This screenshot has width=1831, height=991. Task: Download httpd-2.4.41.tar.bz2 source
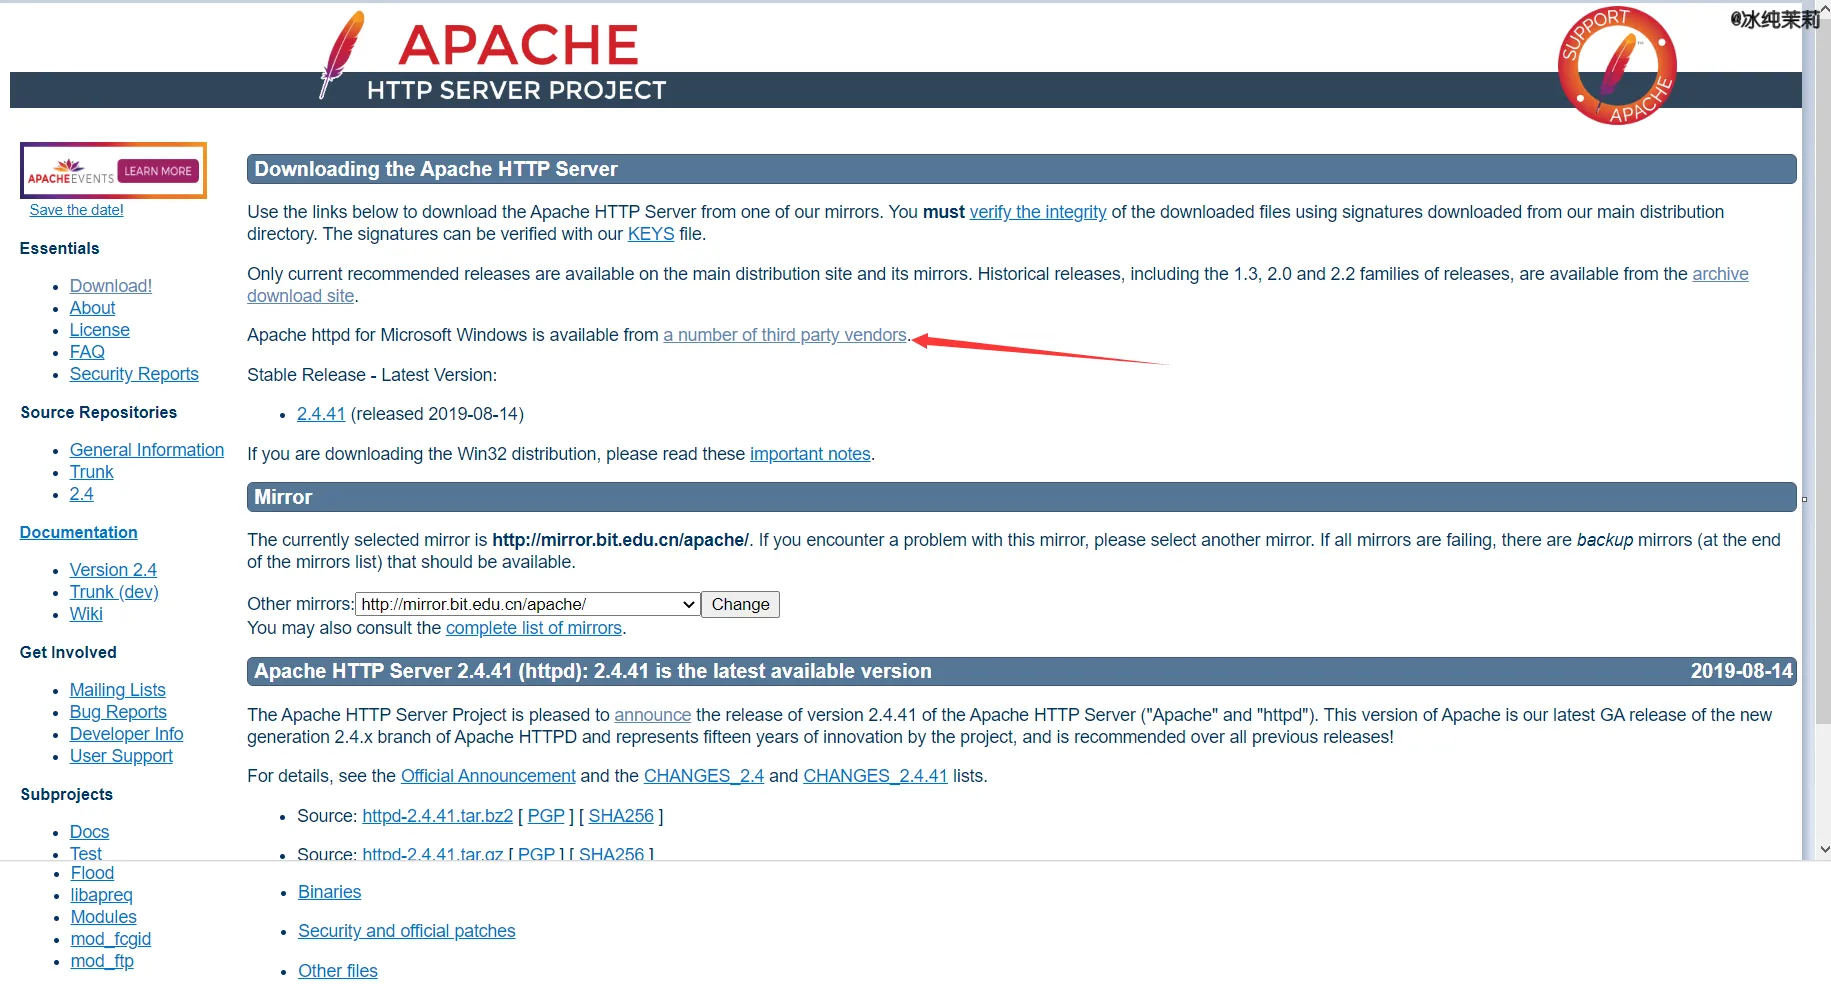coord(437,816)
